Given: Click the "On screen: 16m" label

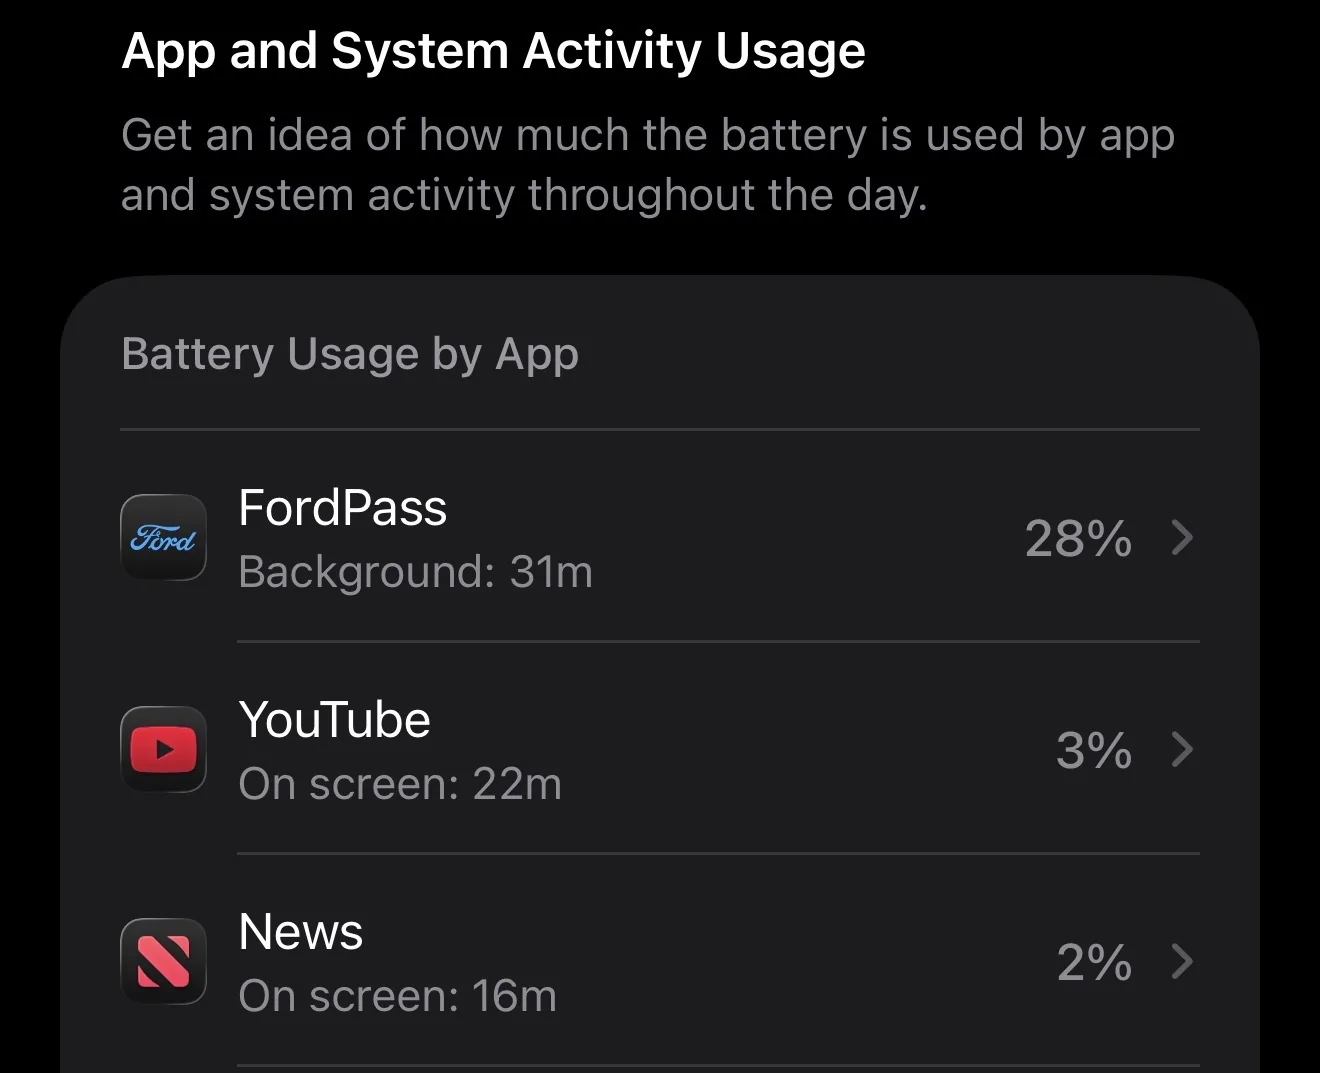Looking at the screenshot, I should pos(397,996).
